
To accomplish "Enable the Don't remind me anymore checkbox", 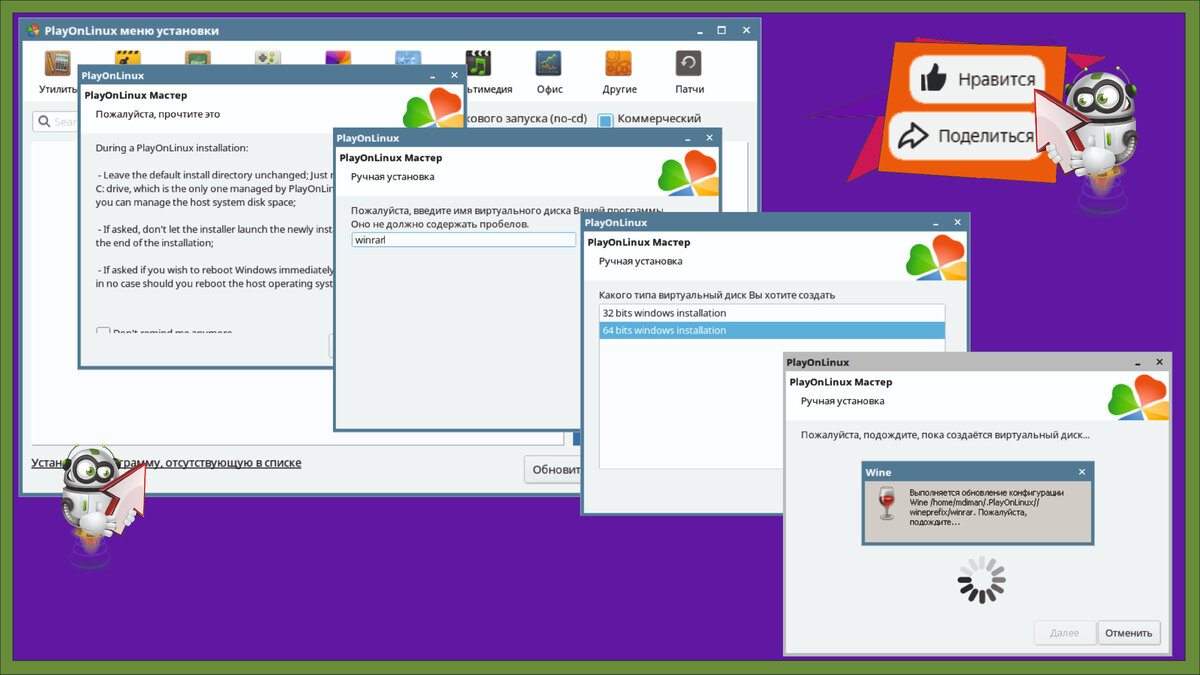I will coord(103,332).
